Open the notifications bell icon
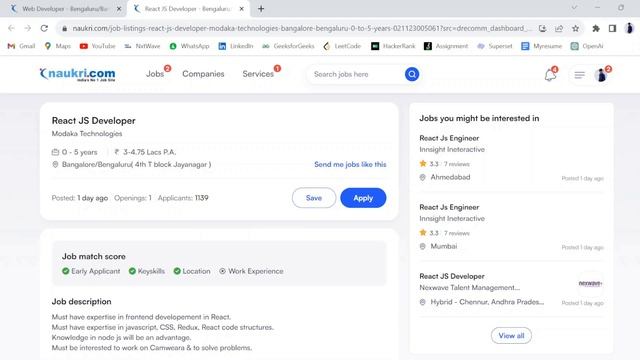Image resolution: width=640 pixels, height=360 pixels. pyautogui.click(x=550, y=75)
